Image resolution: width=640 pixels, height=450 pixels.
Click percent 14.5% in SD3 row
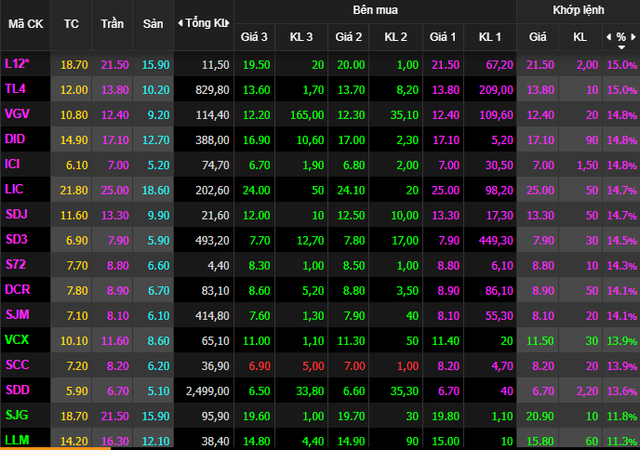point(622,241)
